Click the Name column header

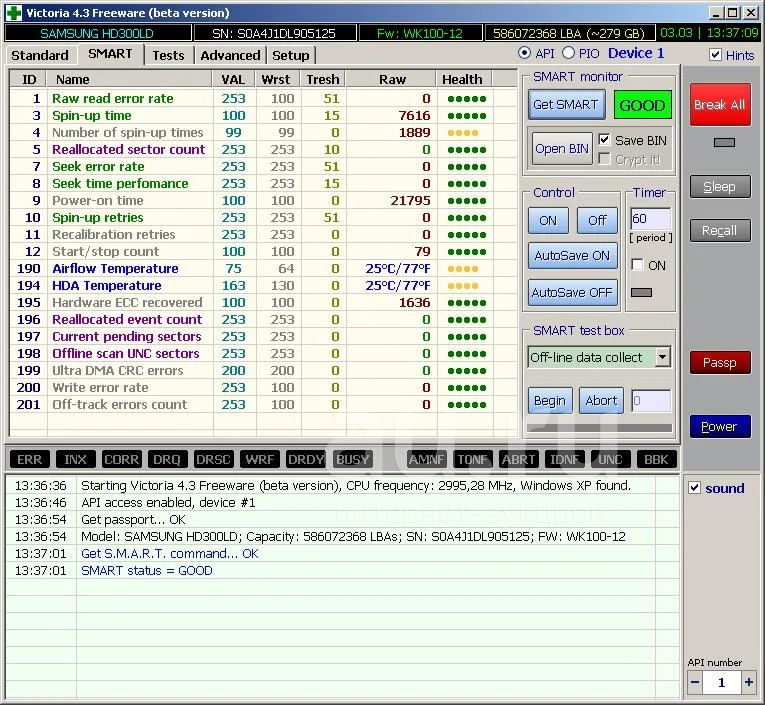(129, 79)
